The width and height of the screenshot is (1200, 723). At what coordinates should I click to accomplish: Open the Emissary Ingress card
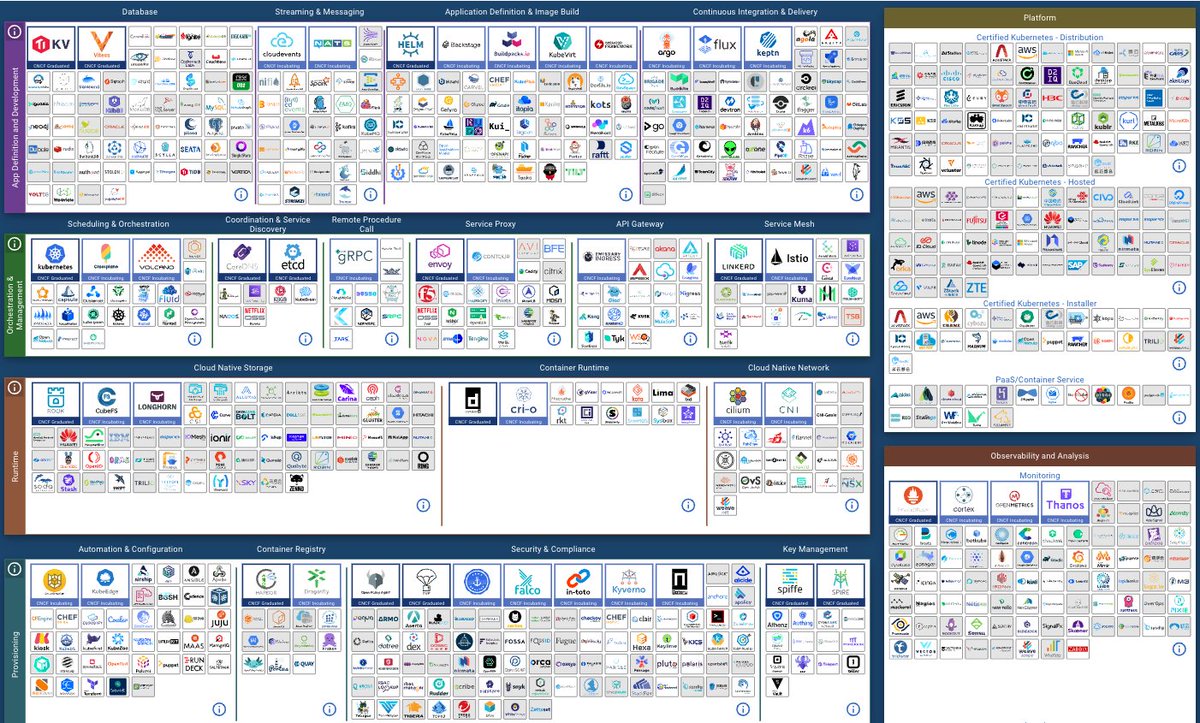point(601,260)
